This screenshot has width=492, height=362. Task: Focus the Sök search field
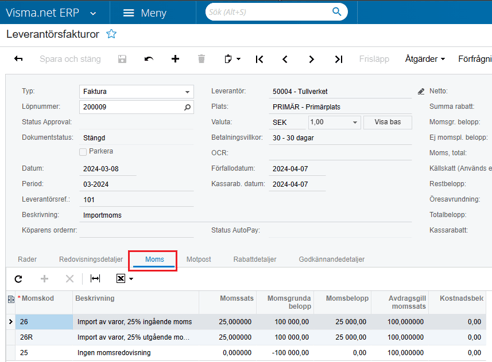click(268, 12)
